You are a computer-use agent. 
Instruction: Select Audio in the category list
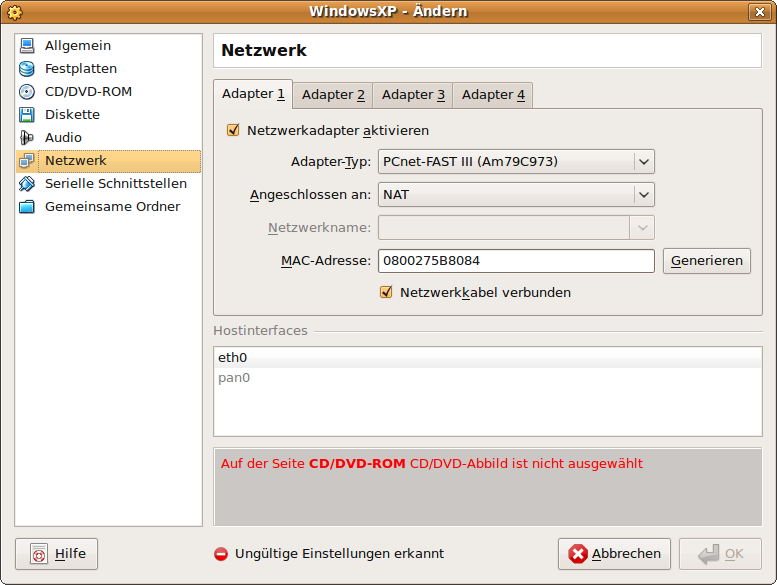point(109,138)
